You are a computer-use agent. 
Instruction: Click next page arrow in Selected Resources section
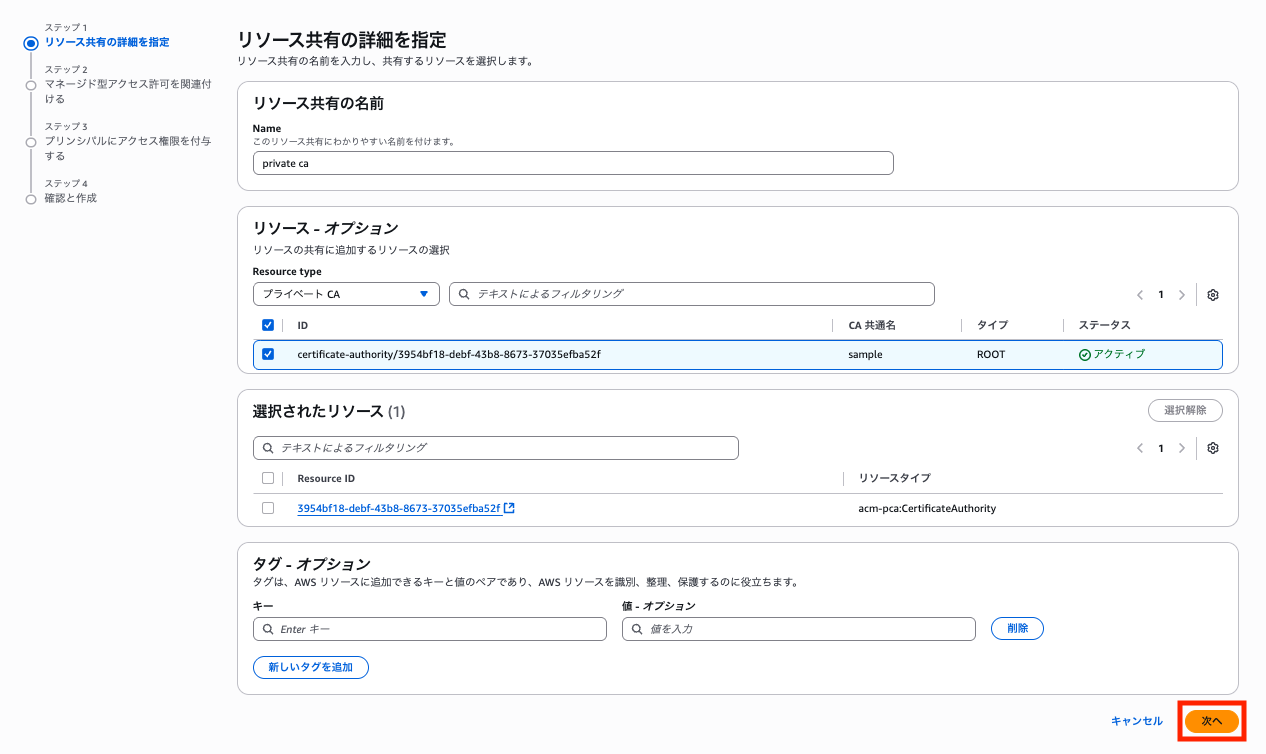1182,448
